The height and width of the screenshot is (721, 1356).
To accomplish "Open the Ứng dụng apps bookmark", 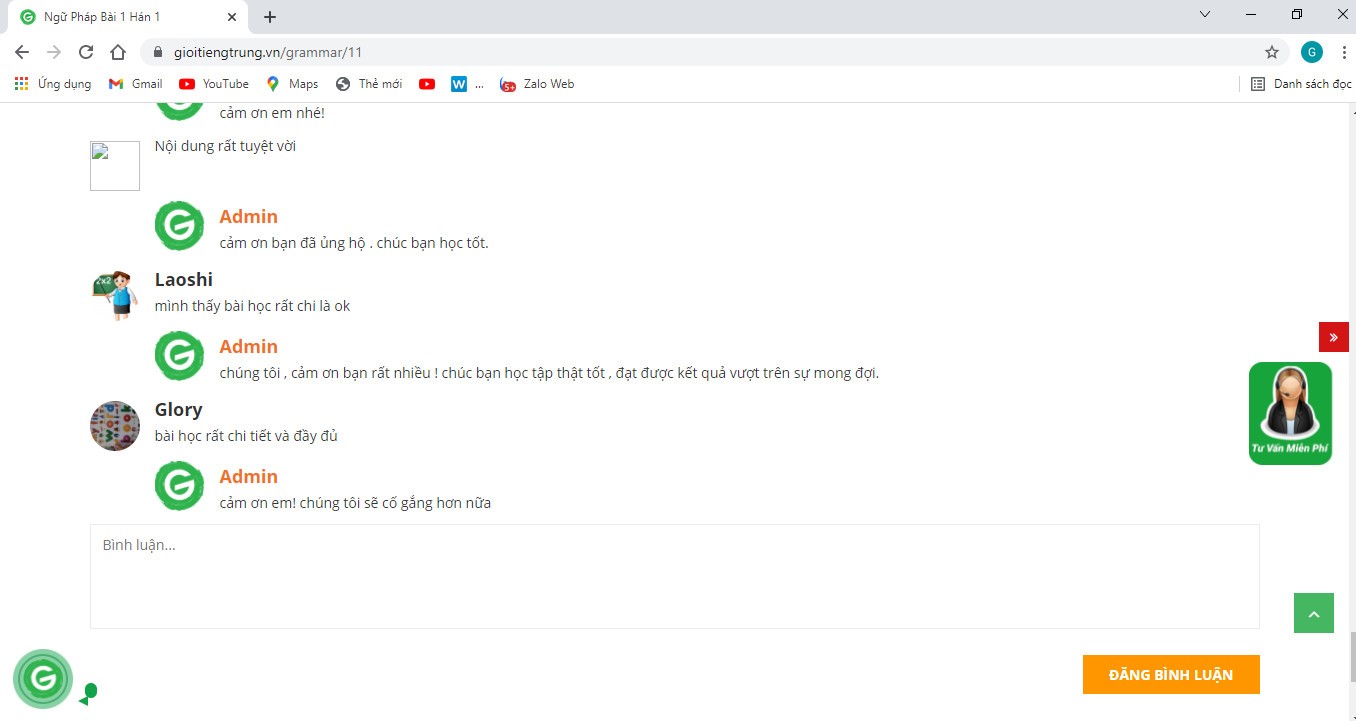I will 53,84.
